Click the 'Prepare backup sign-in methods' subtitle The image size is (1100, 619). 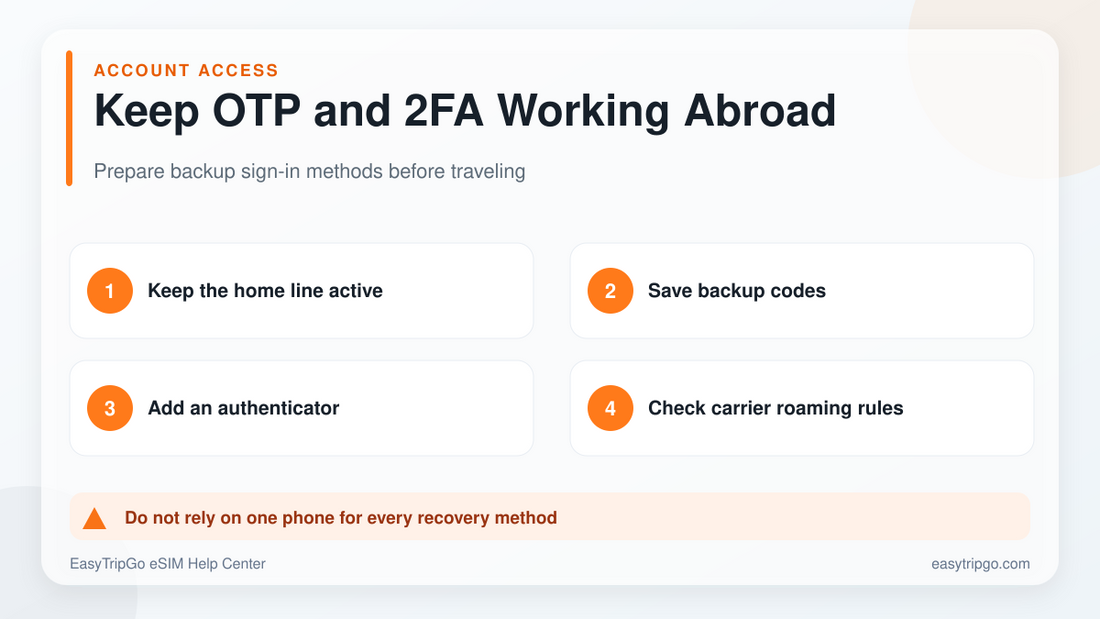click(x=309, y=171)
